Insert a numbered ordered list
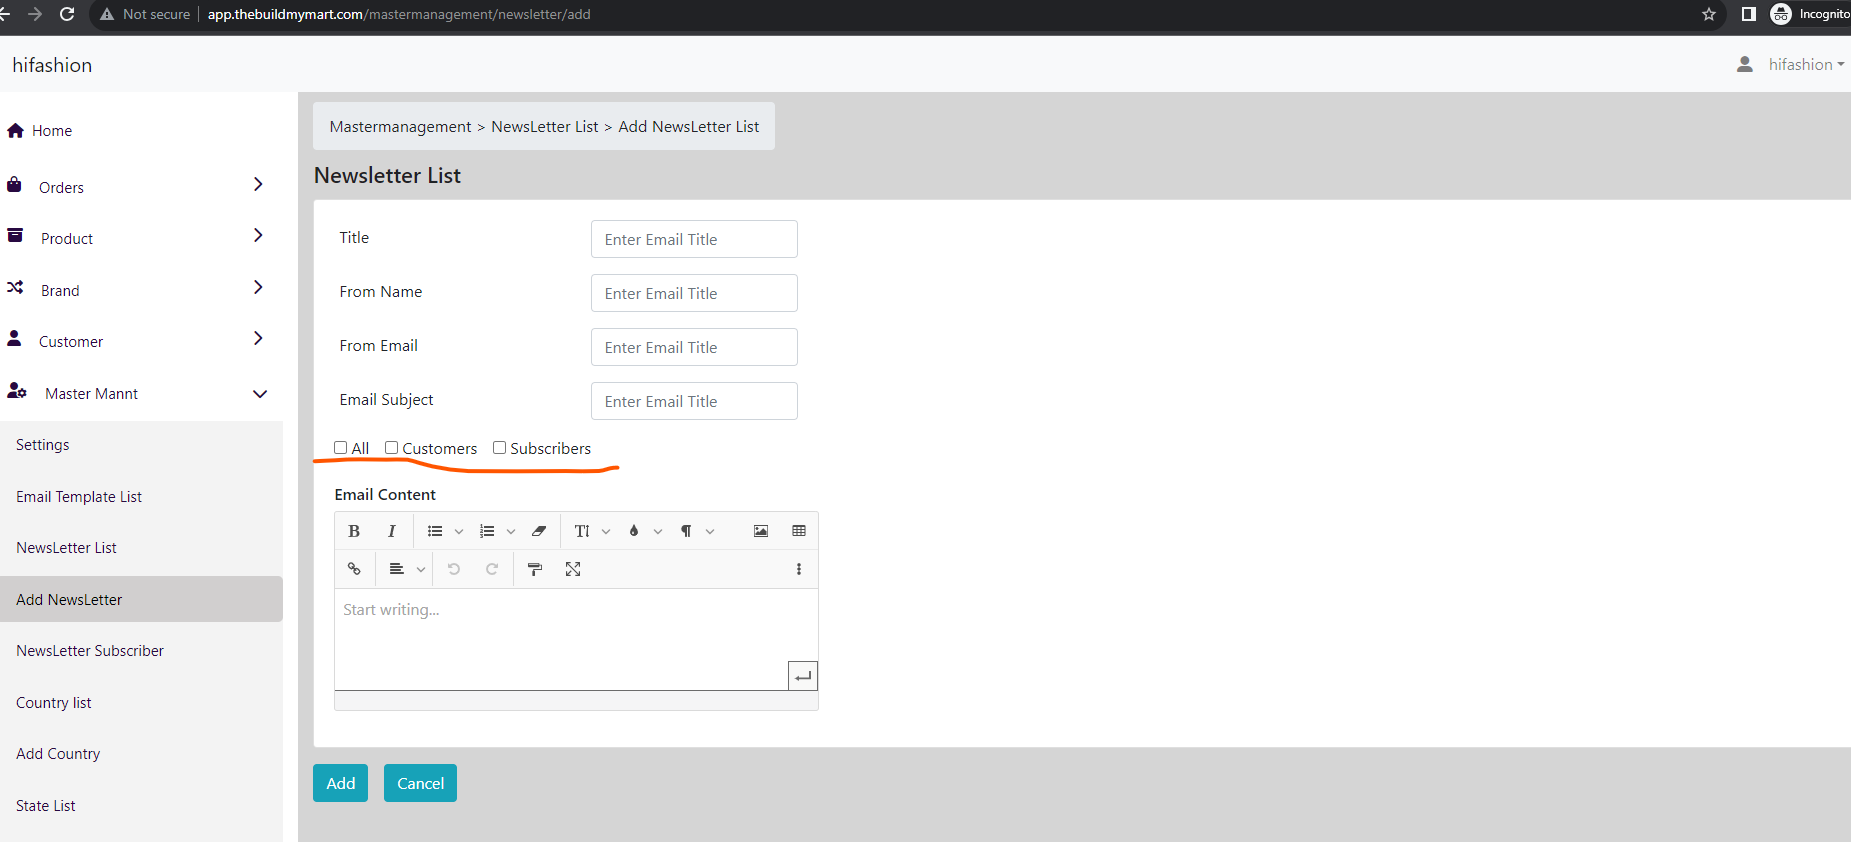Screen dimensions: 1851x842 click(x=487, y=531)
